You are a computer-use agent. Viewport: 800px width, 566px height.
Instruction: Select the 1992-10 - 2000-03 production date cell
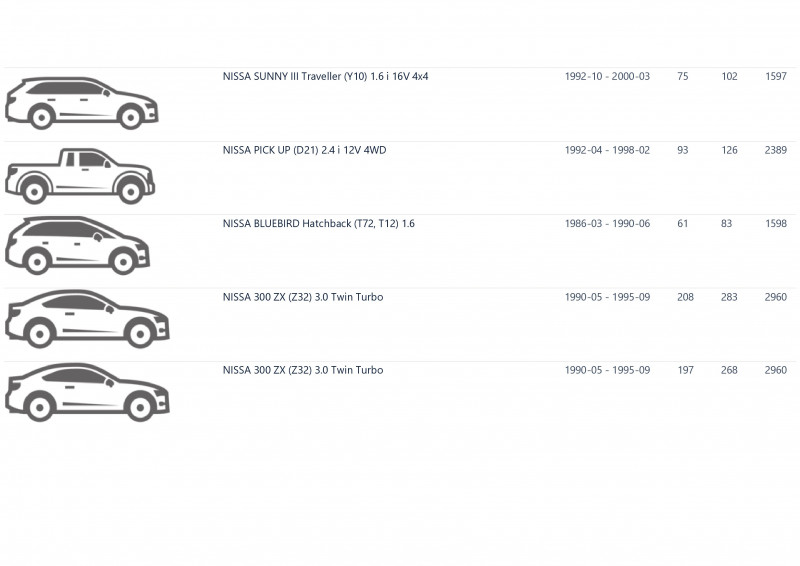pyautogui.click(x=607, y=77)
